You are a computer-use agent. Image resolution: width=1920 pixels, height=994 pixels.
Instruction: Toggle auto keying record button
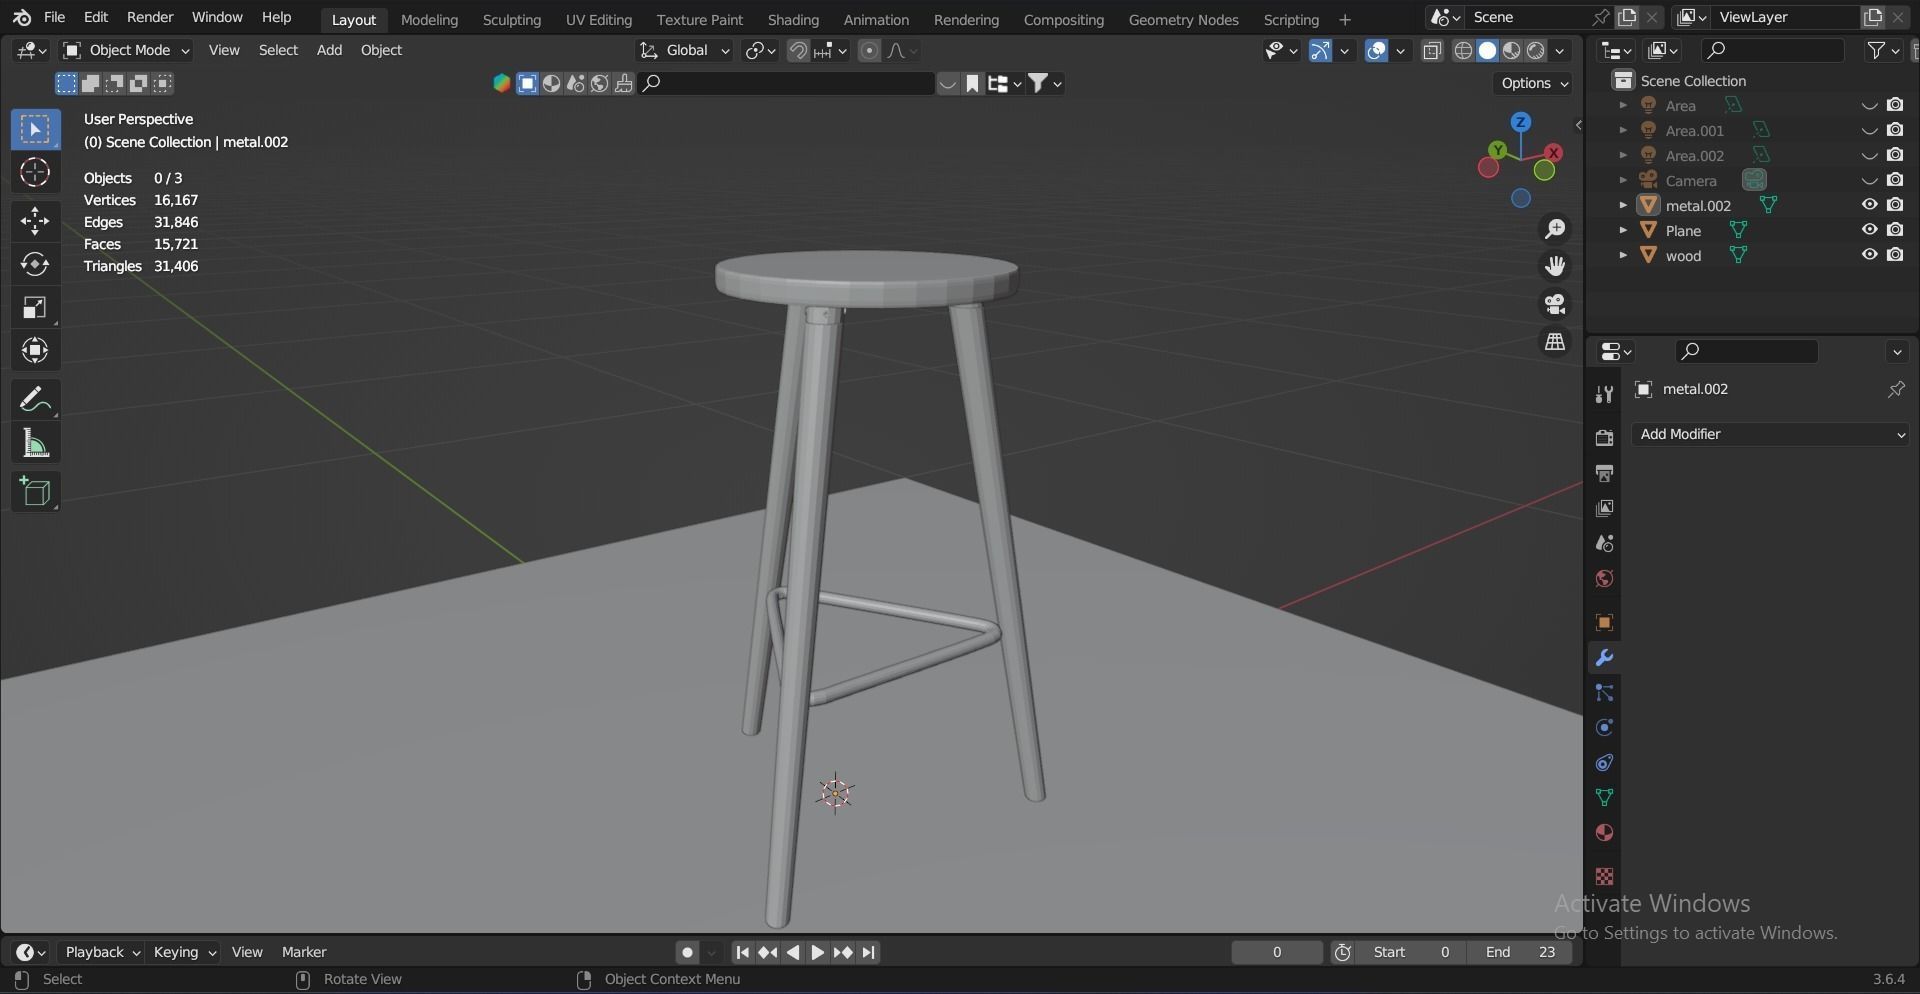tap(687, 953)
